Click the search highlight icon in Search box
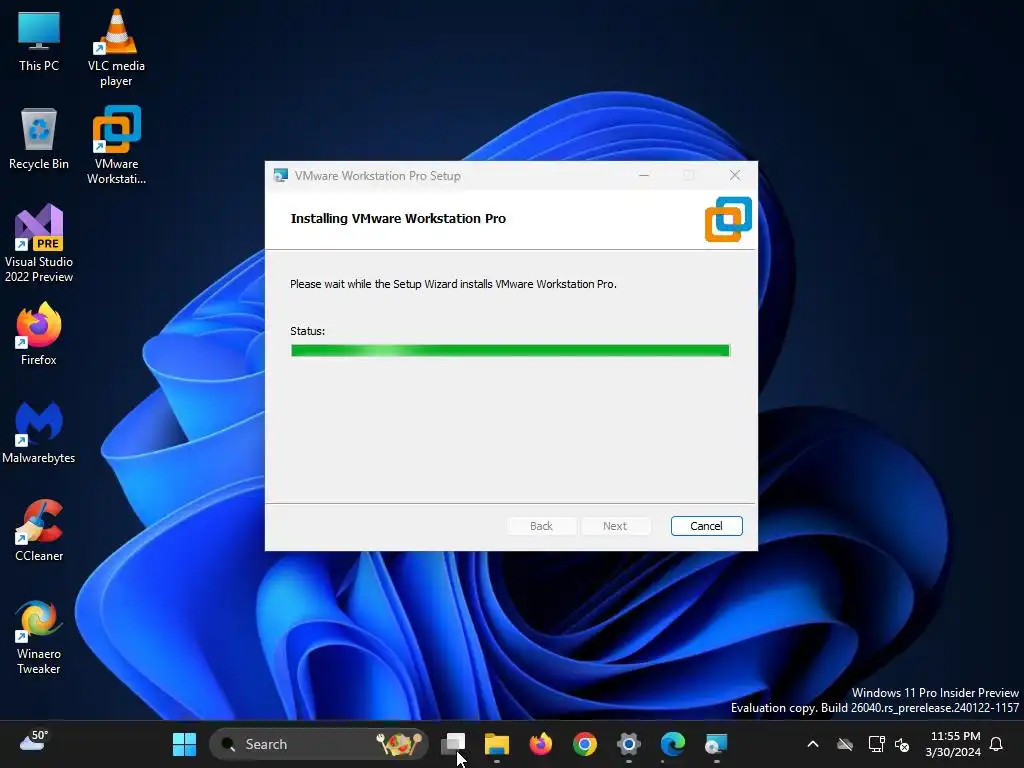Viewport: 1024px width, 768px height. click(399, 743)
